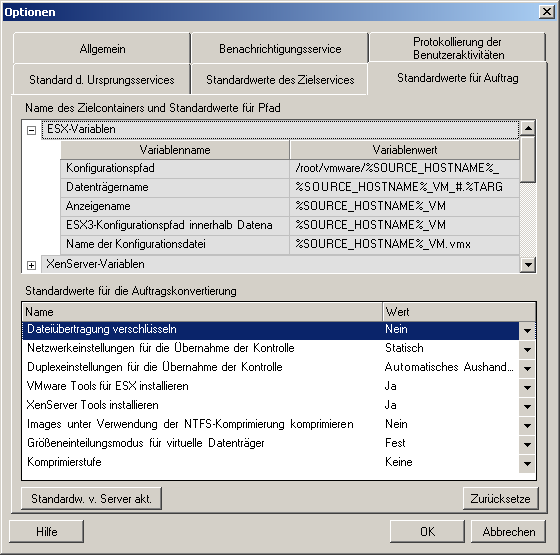Click the Wert column header
This screenshot has width=560, height=555.
point(459,312)
